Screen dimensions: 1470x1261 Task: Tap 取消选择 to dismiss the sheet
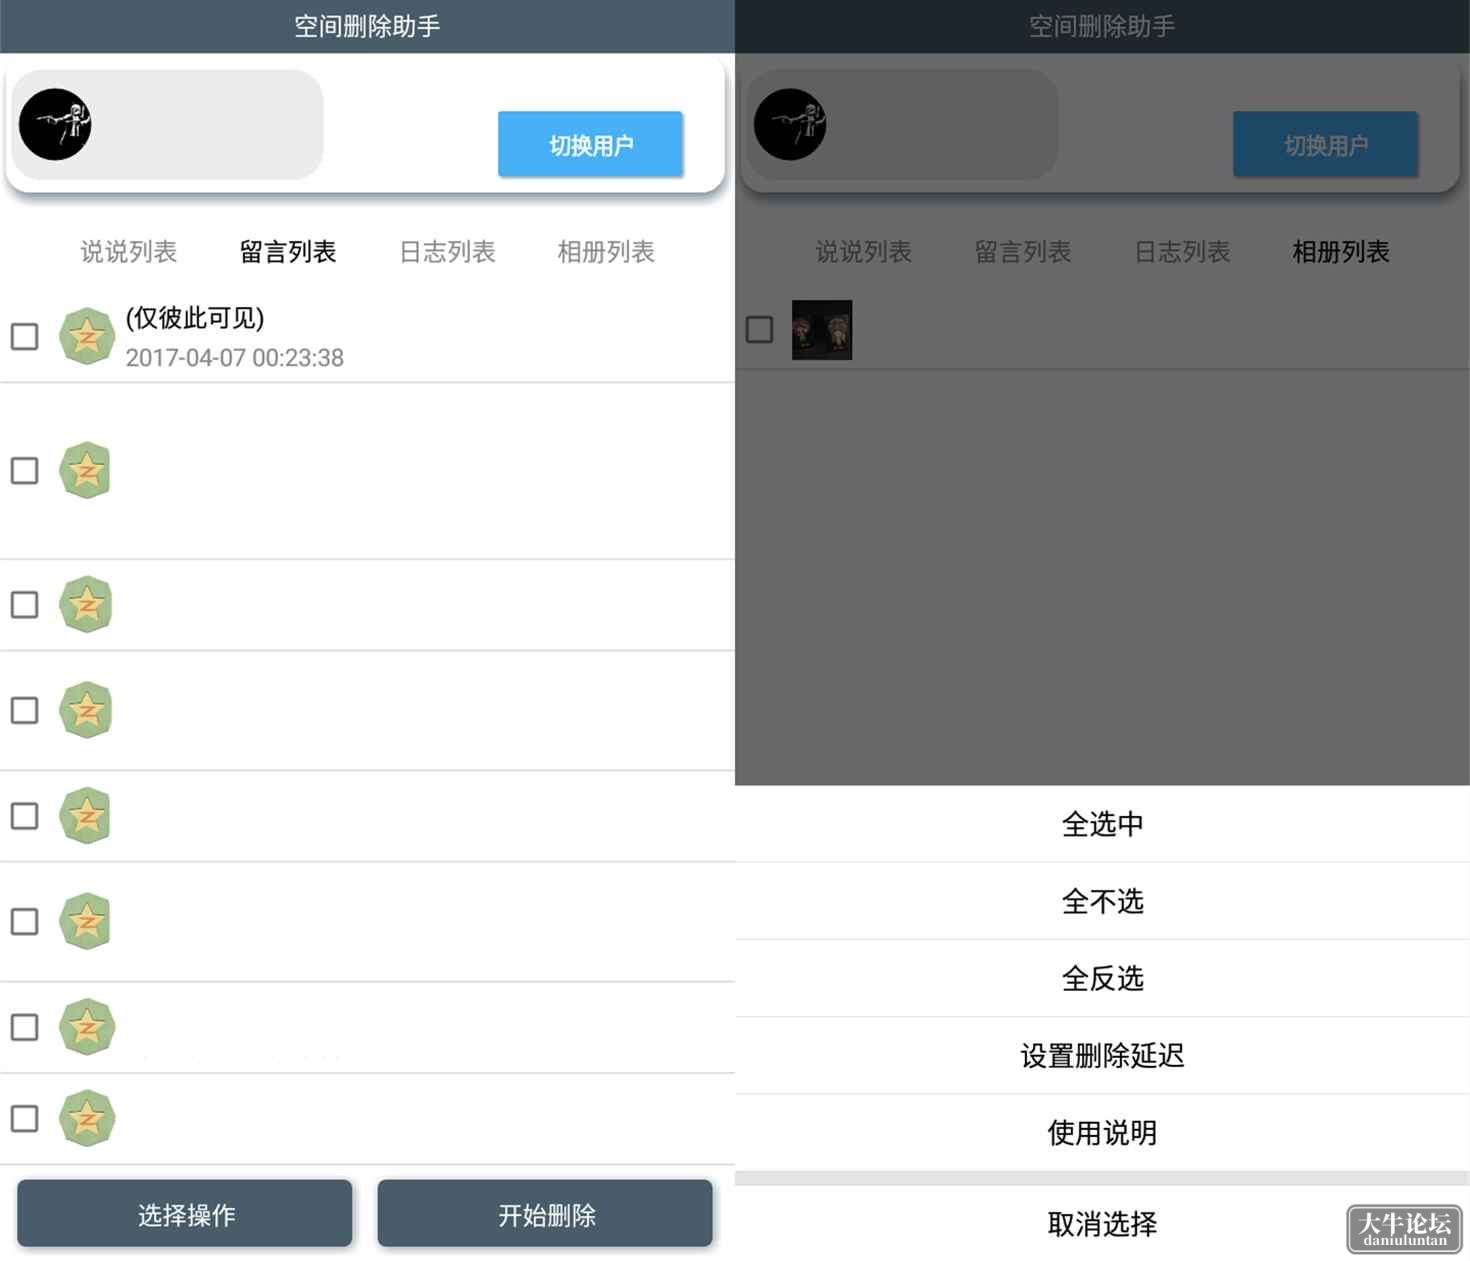(x=1102, y=1223)
